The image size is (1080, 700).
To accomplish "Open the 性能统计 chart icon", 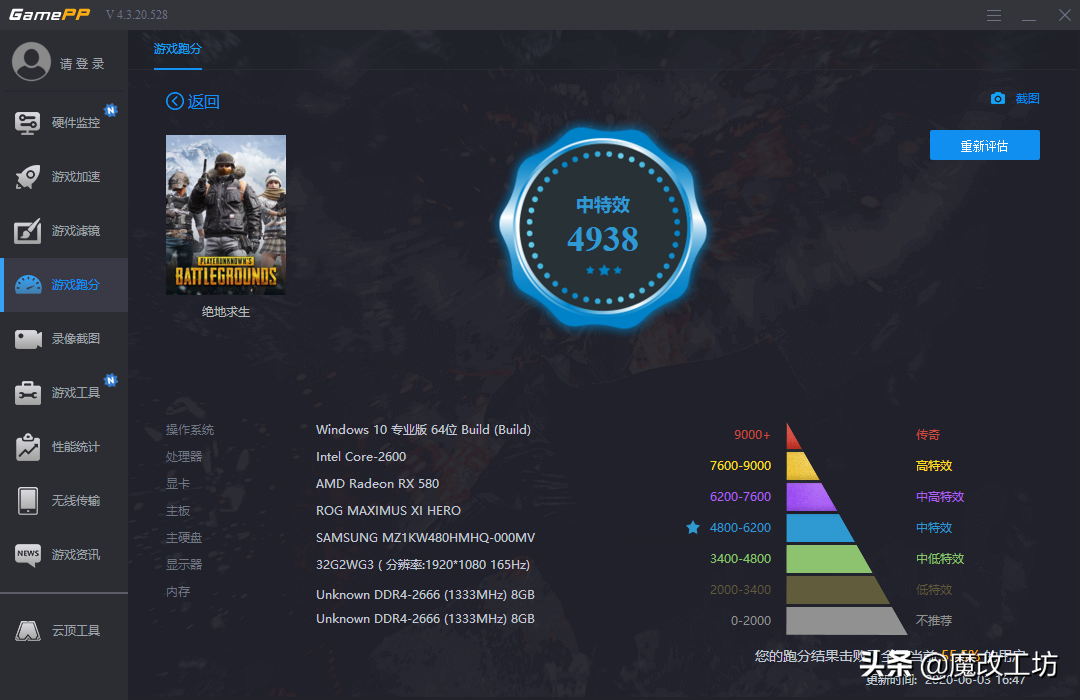I will click(28, 447).
